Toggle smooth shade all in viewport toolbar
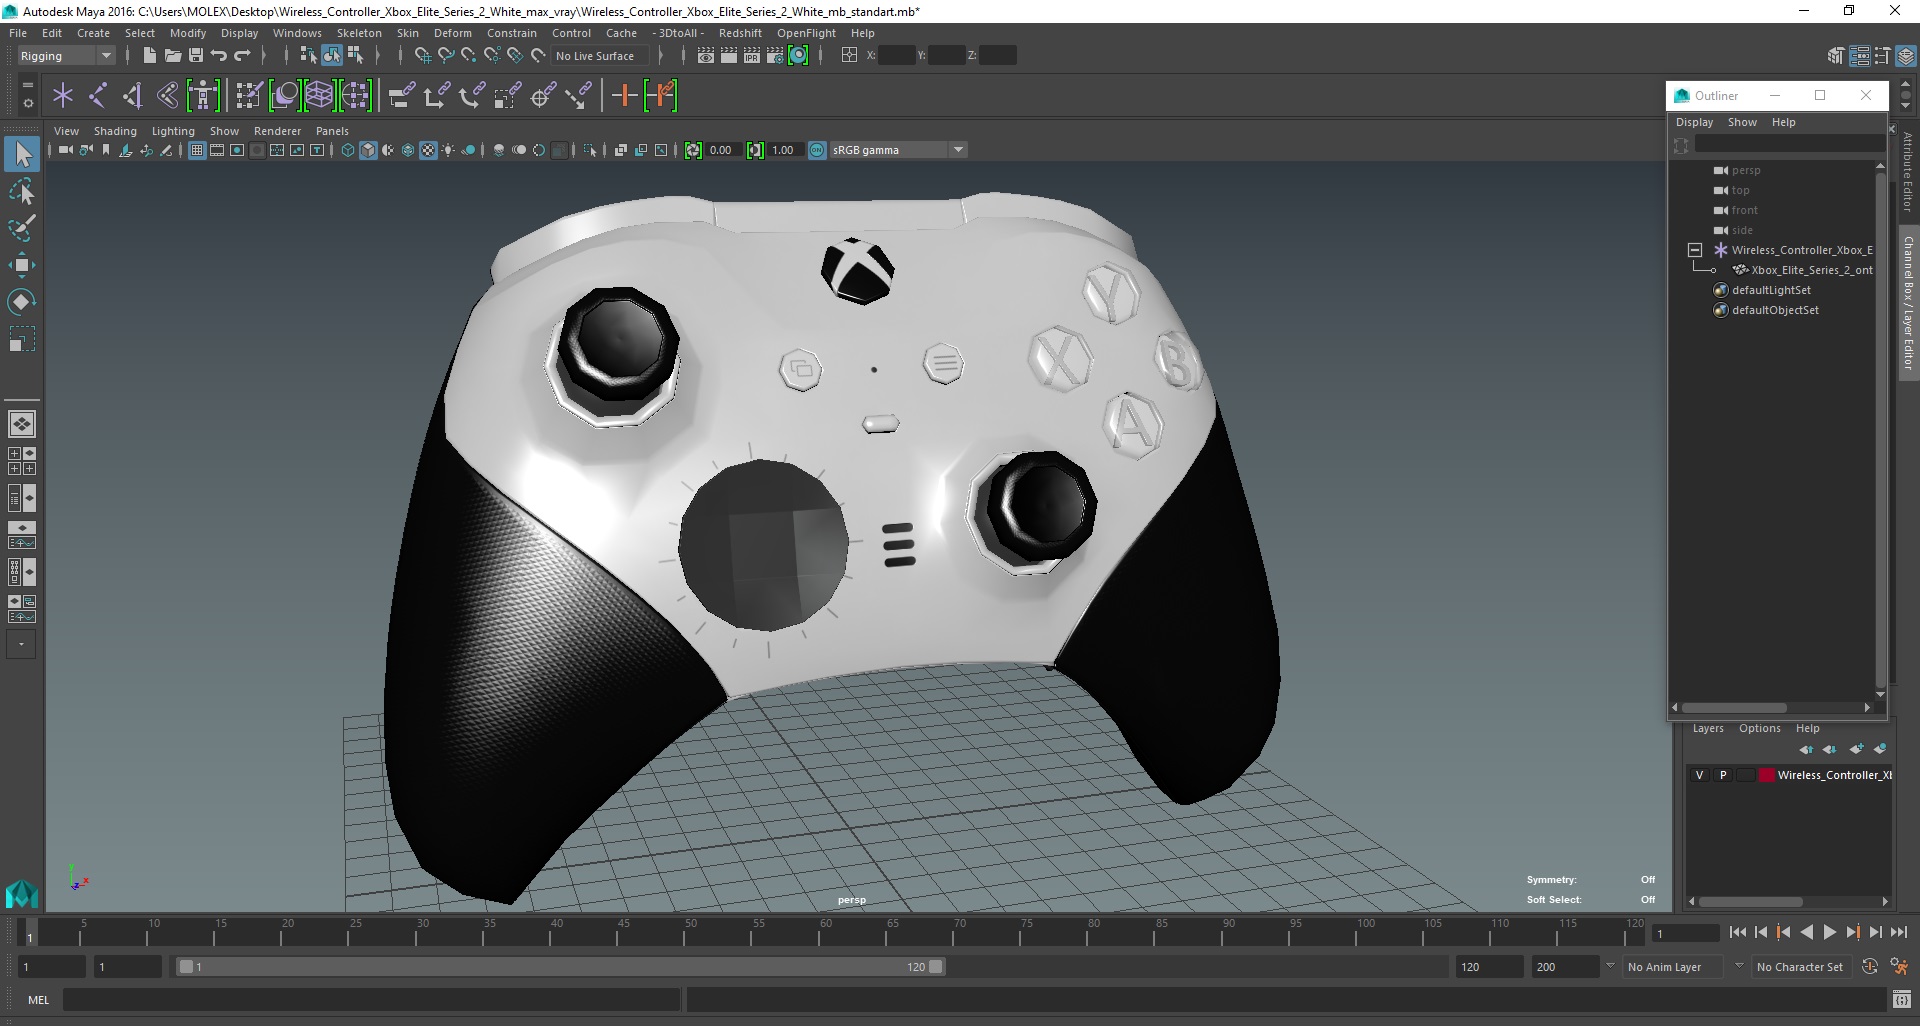Viewport: 1920px width, 1026px height. [x=368, y=150]
